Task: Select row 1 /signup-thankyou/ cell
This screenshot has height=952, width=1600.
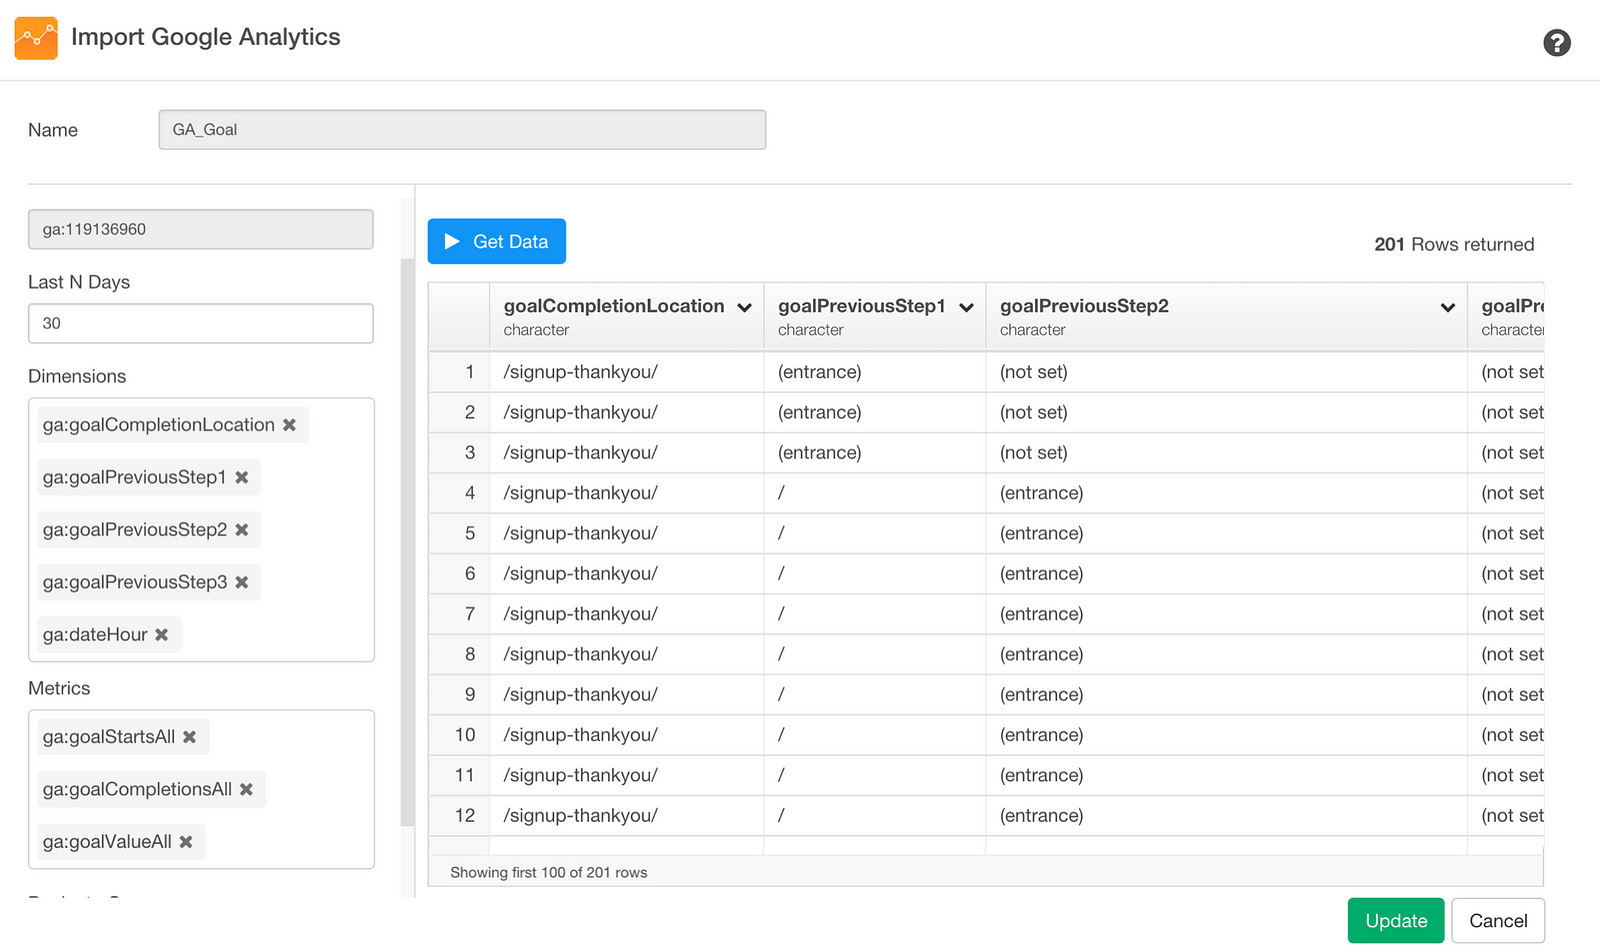Action: click(x=626, y=372)
